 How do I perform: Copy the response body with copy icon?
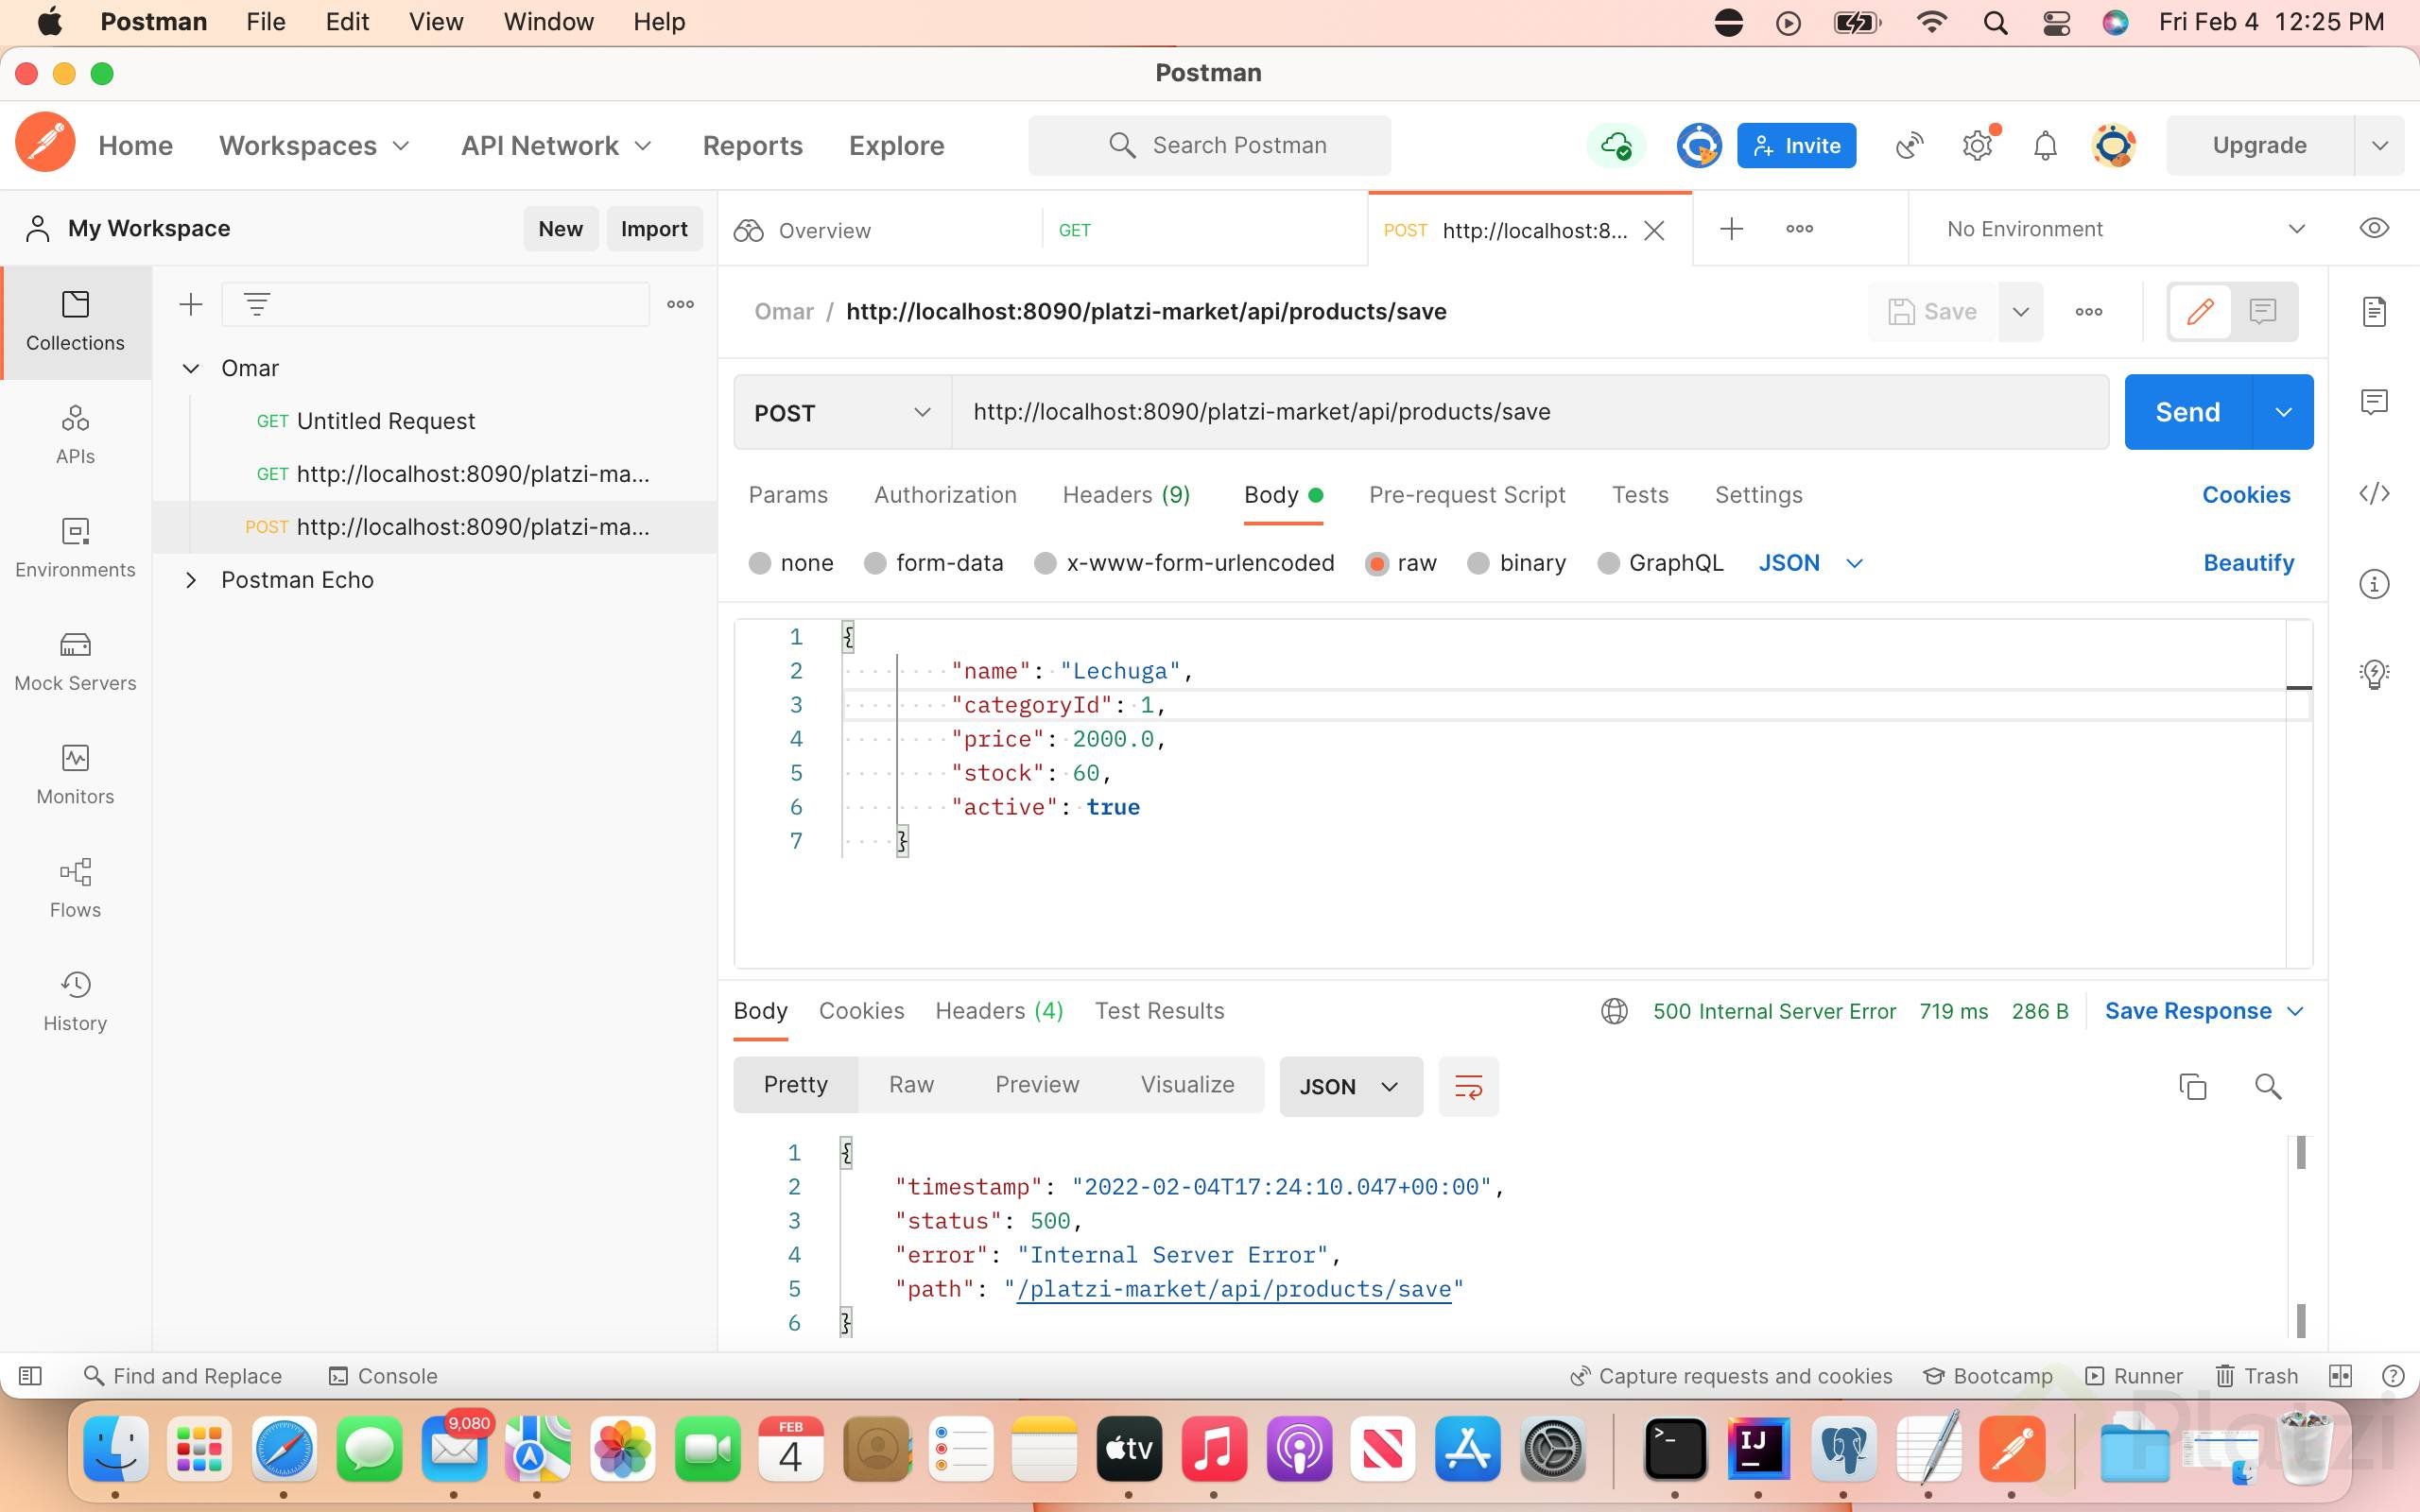point(2192,1086)
